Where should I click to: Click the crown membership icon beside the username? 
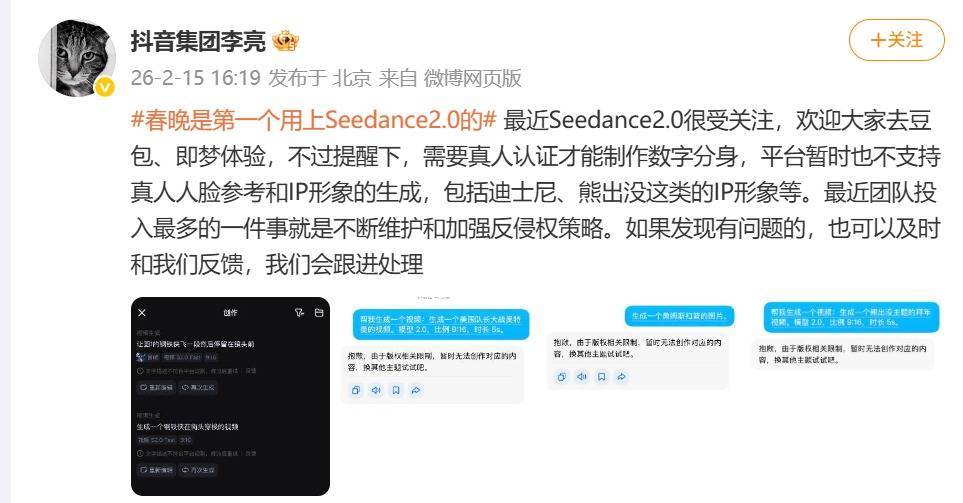pyautogui.click(x=285, y=41)
